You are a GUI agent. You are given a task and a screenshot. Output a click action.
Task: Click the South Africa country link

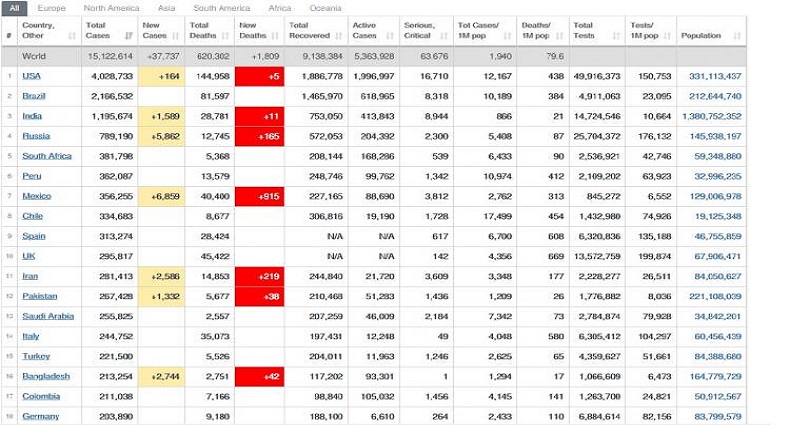tap(48, 156)
